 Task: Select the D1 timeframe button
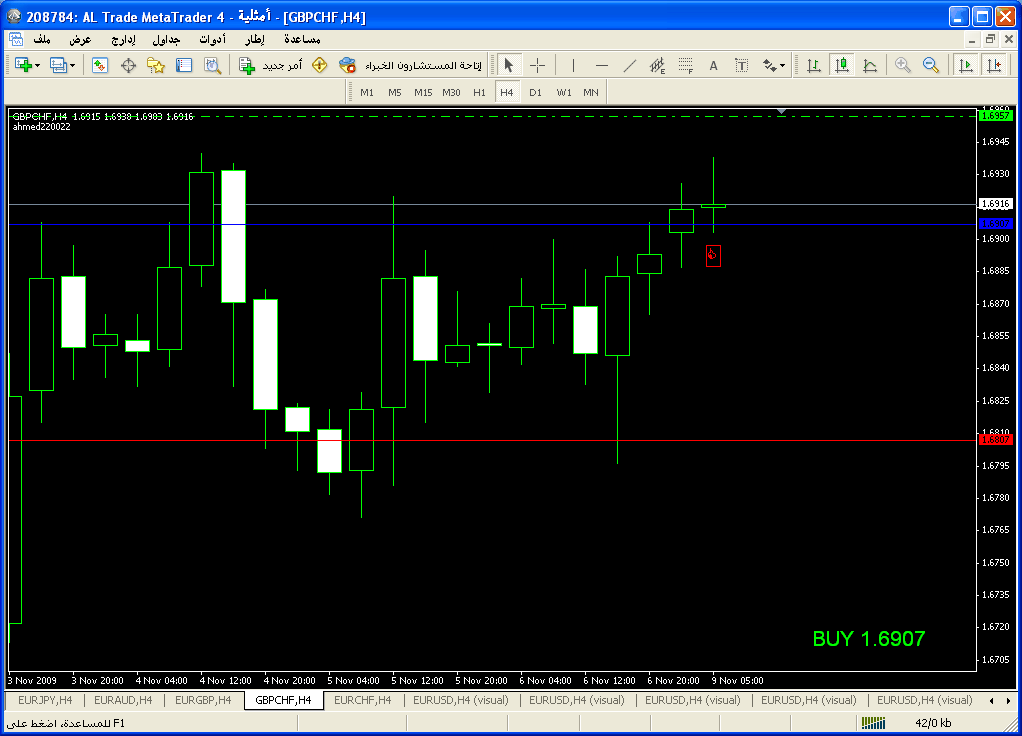[535, 93]
